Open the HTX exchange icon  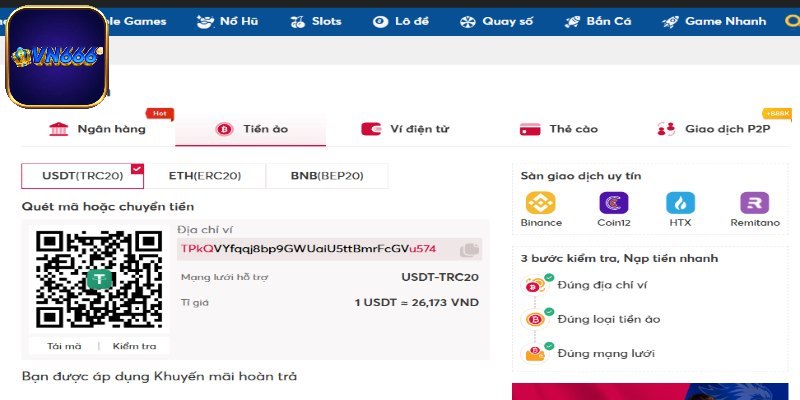point(681,203)
